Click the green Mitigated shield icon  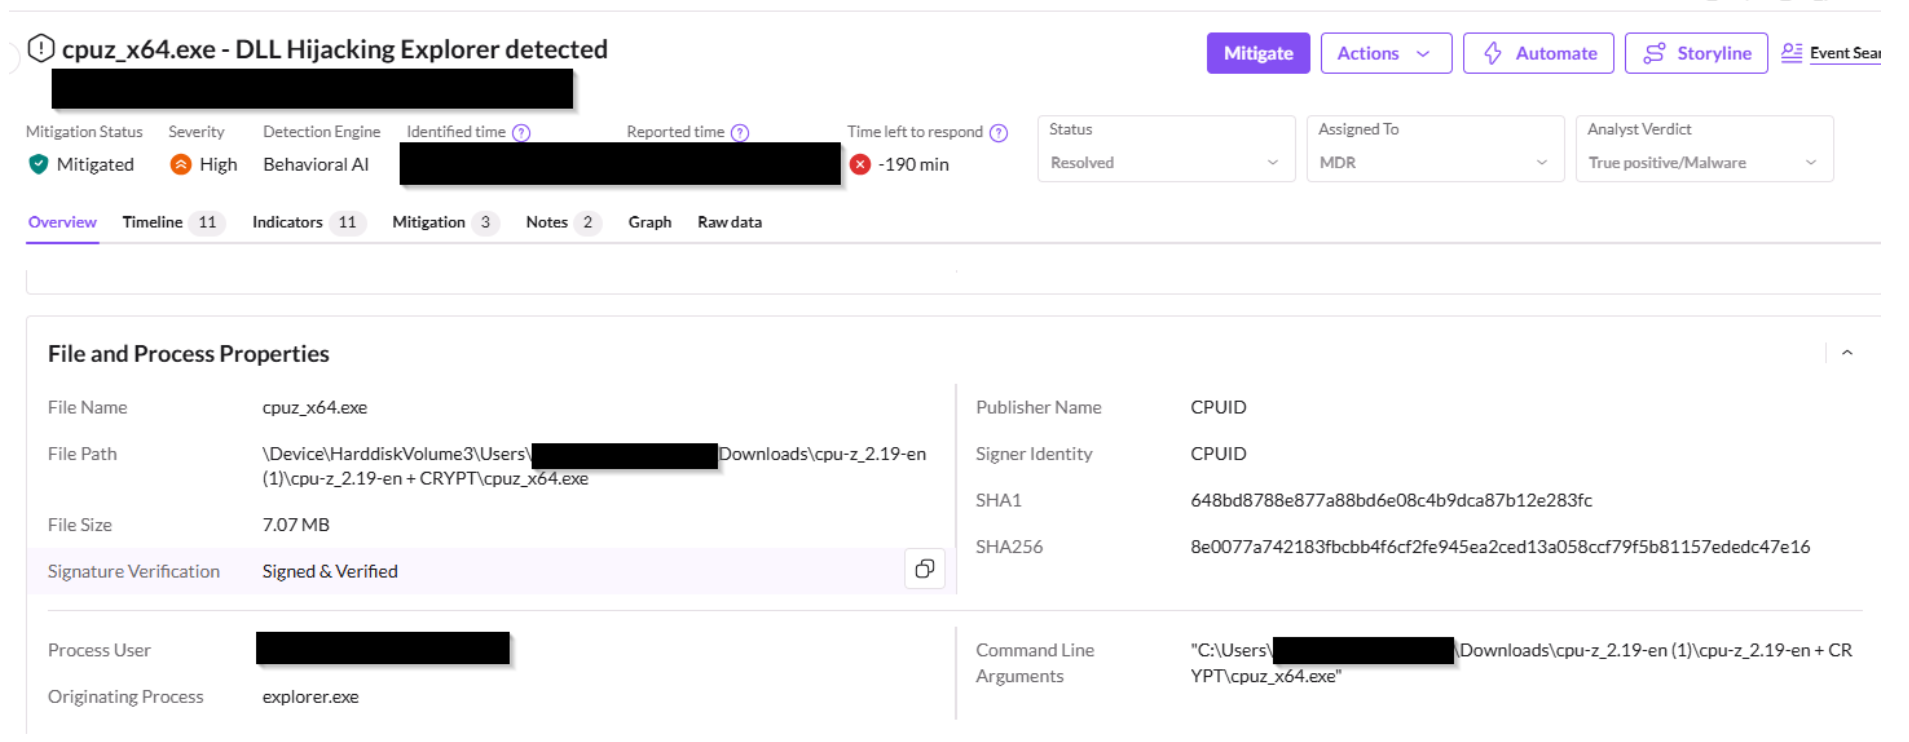tap(39, 164)
